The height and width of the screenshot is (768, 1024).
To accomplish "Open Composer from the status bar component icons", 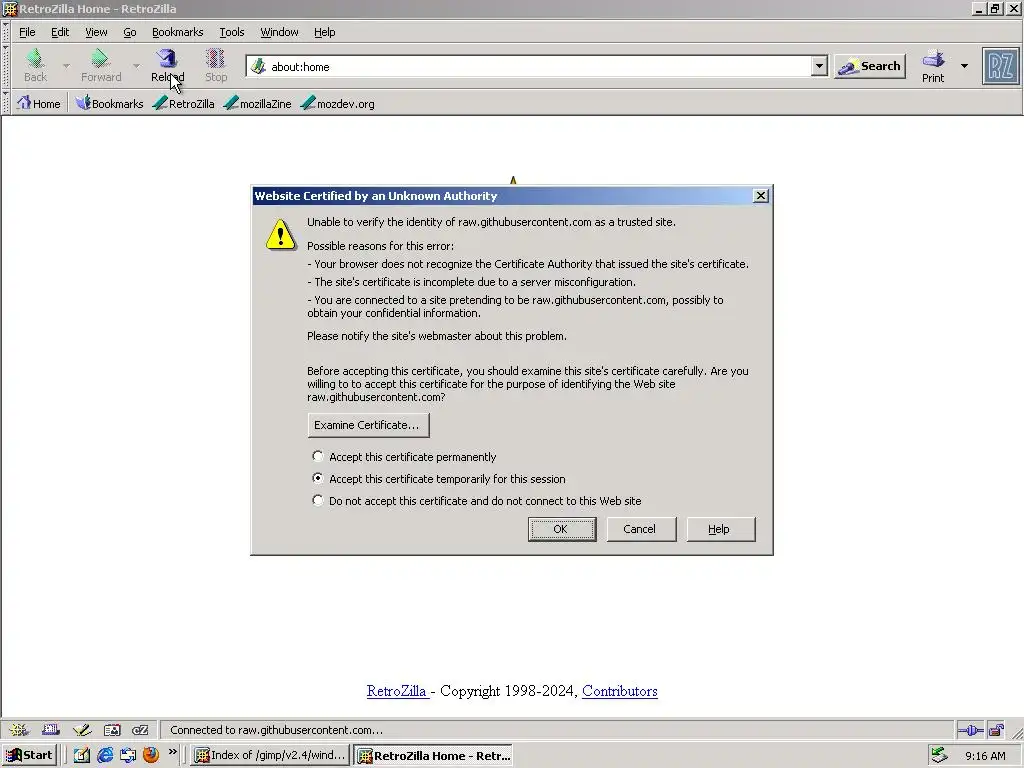I will click(x=82, y=729).
